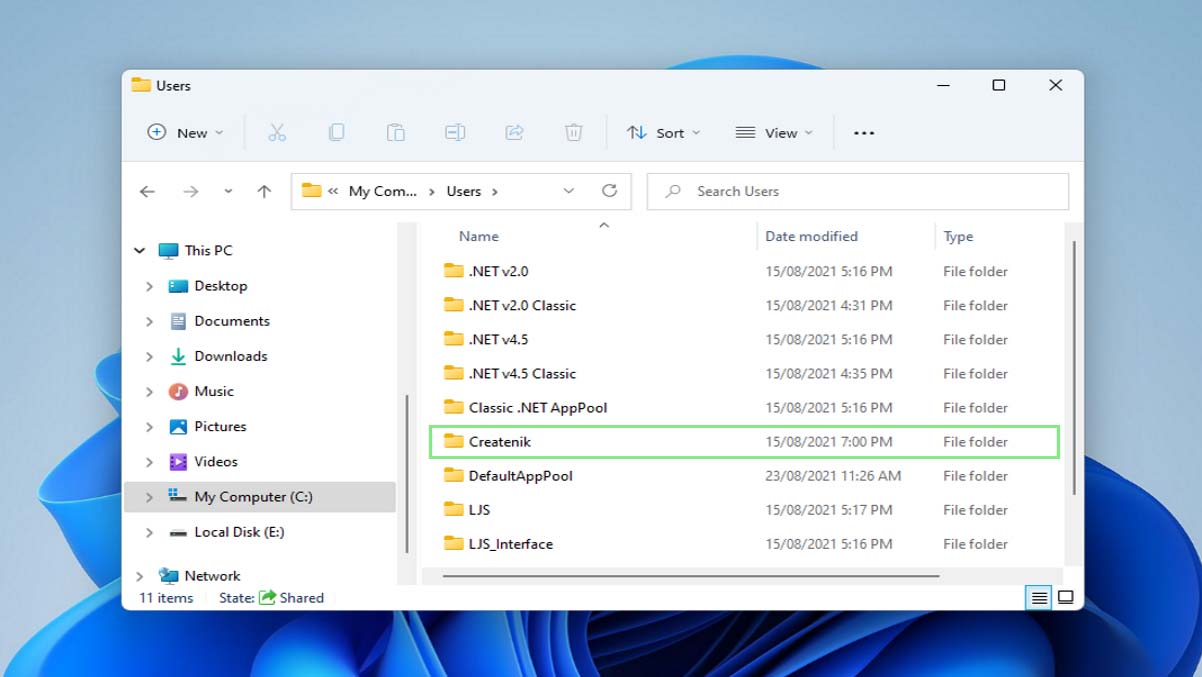Sort by the Name column header
Screen dimensions: 1202x677
(x=478, y=236)
